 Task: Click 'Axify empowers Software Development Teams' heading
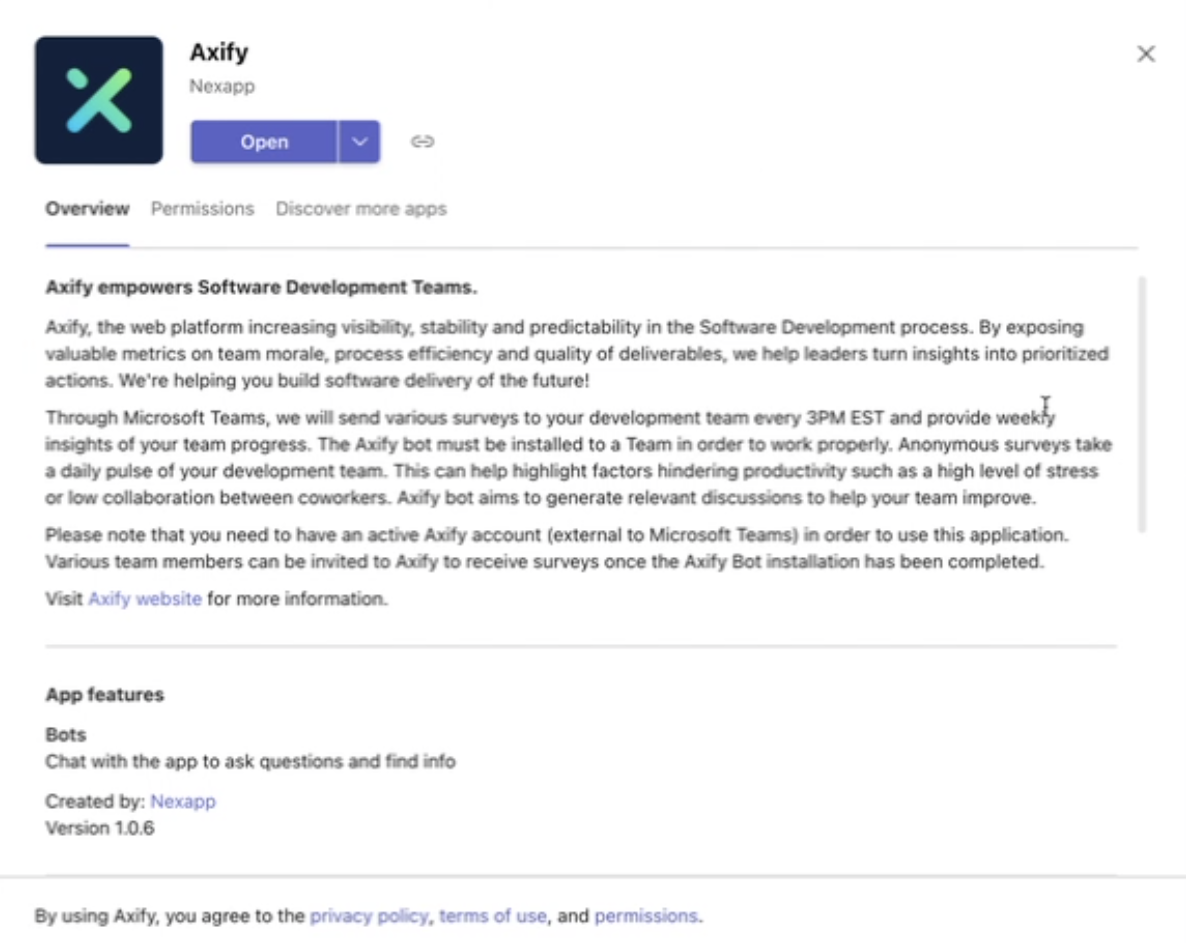261,287
